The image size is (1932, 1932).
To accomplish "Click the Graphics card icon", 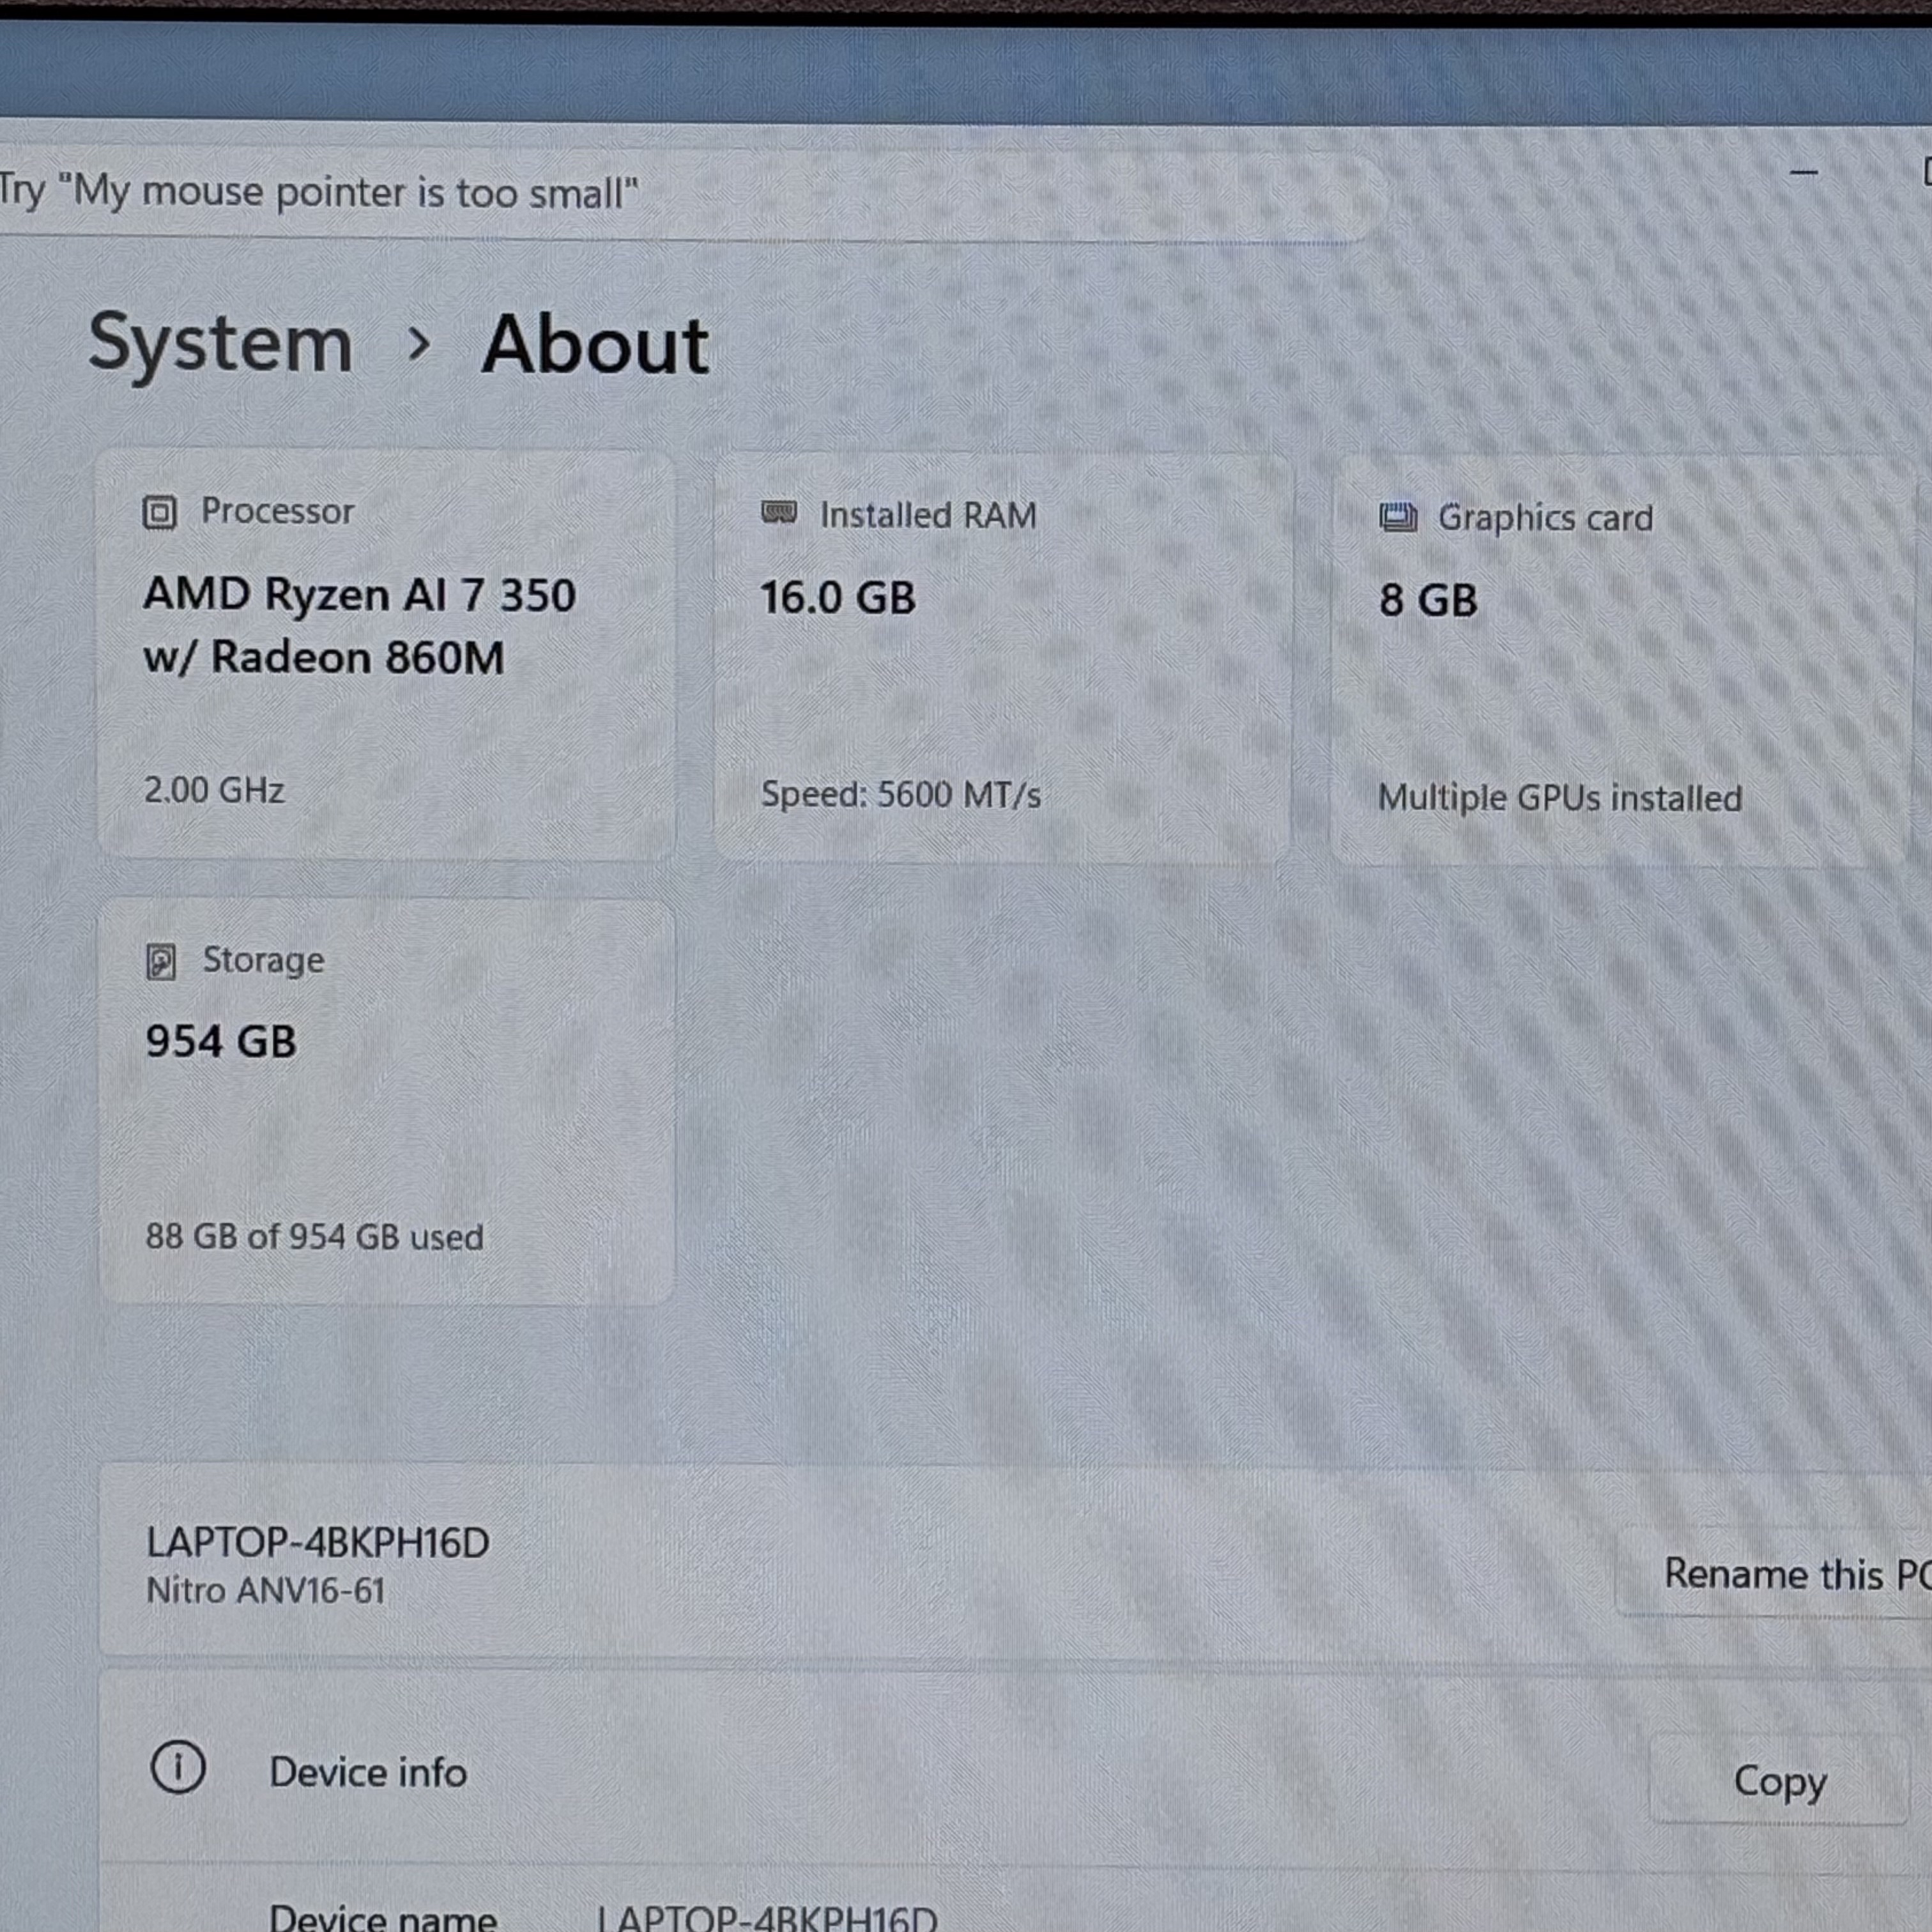I will (x=1398, y=517).
